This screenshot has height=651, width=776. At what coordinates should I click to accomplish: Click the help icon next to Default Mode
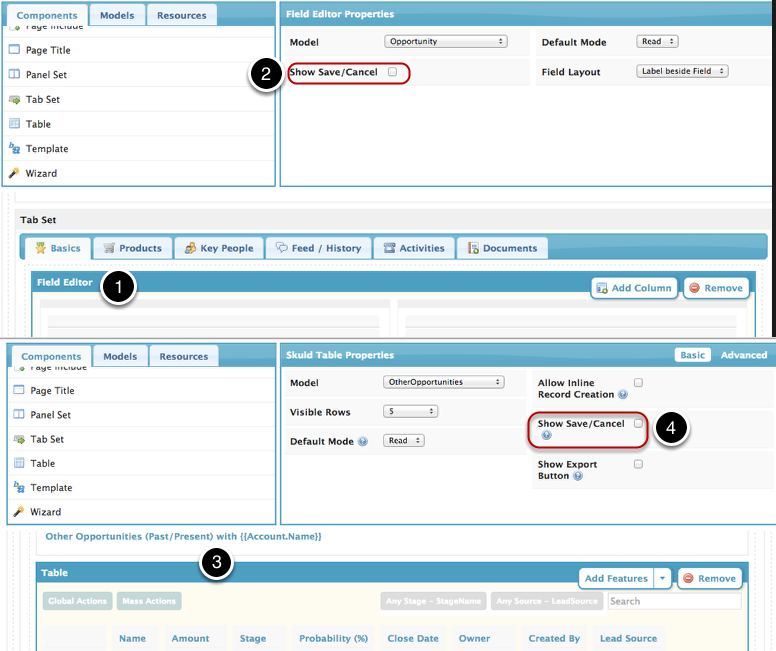click(363, 441)
